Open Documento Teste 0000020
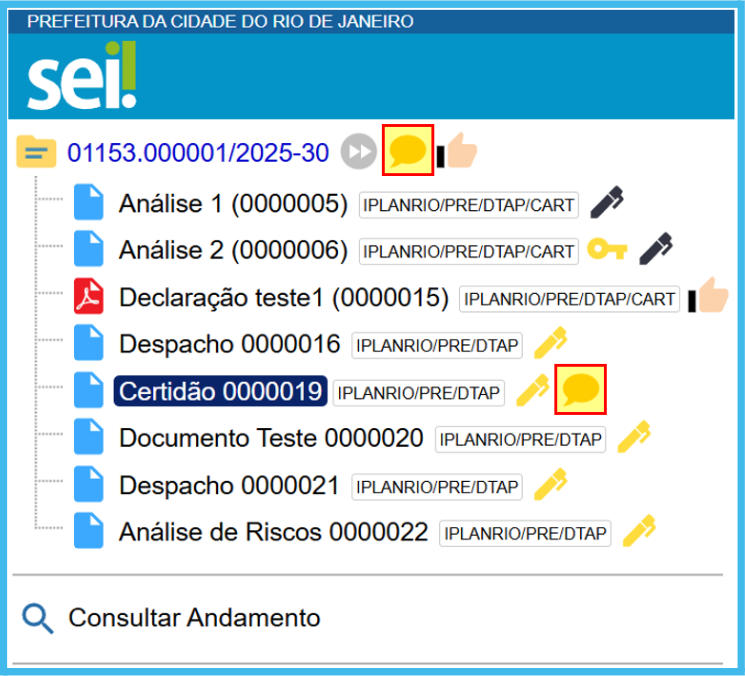The image size is (745, 676). pyautogui.click(x=271, y=438)
